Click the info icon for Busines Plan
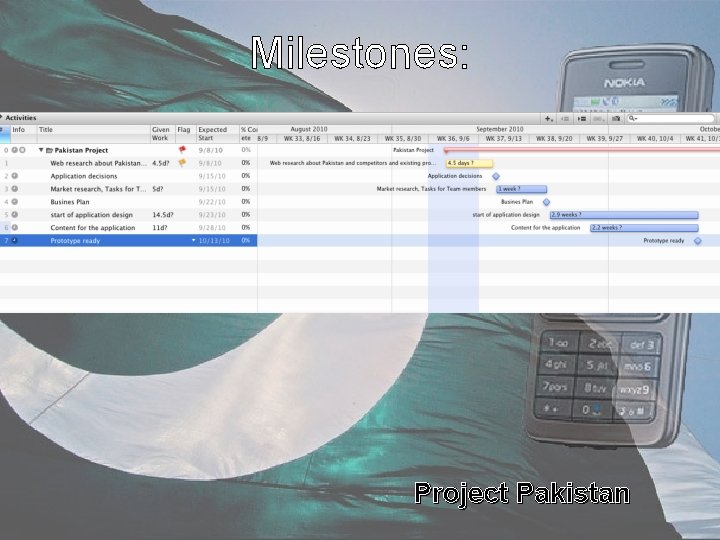This screenshot has height=540, width=720. pyautogui.click(x=15, y=202)
